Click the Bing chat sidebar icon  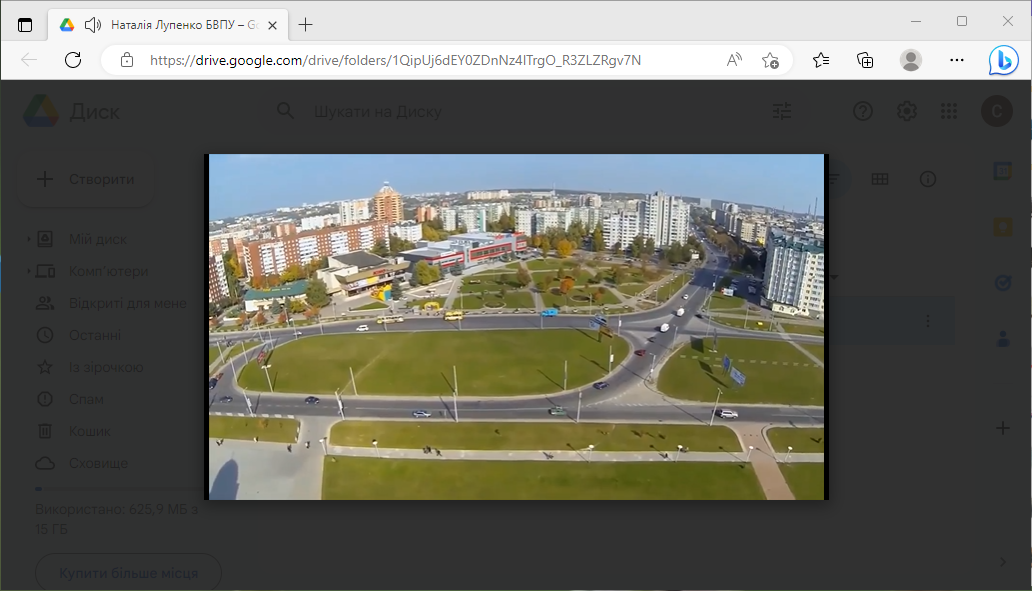click(1003, 60)
